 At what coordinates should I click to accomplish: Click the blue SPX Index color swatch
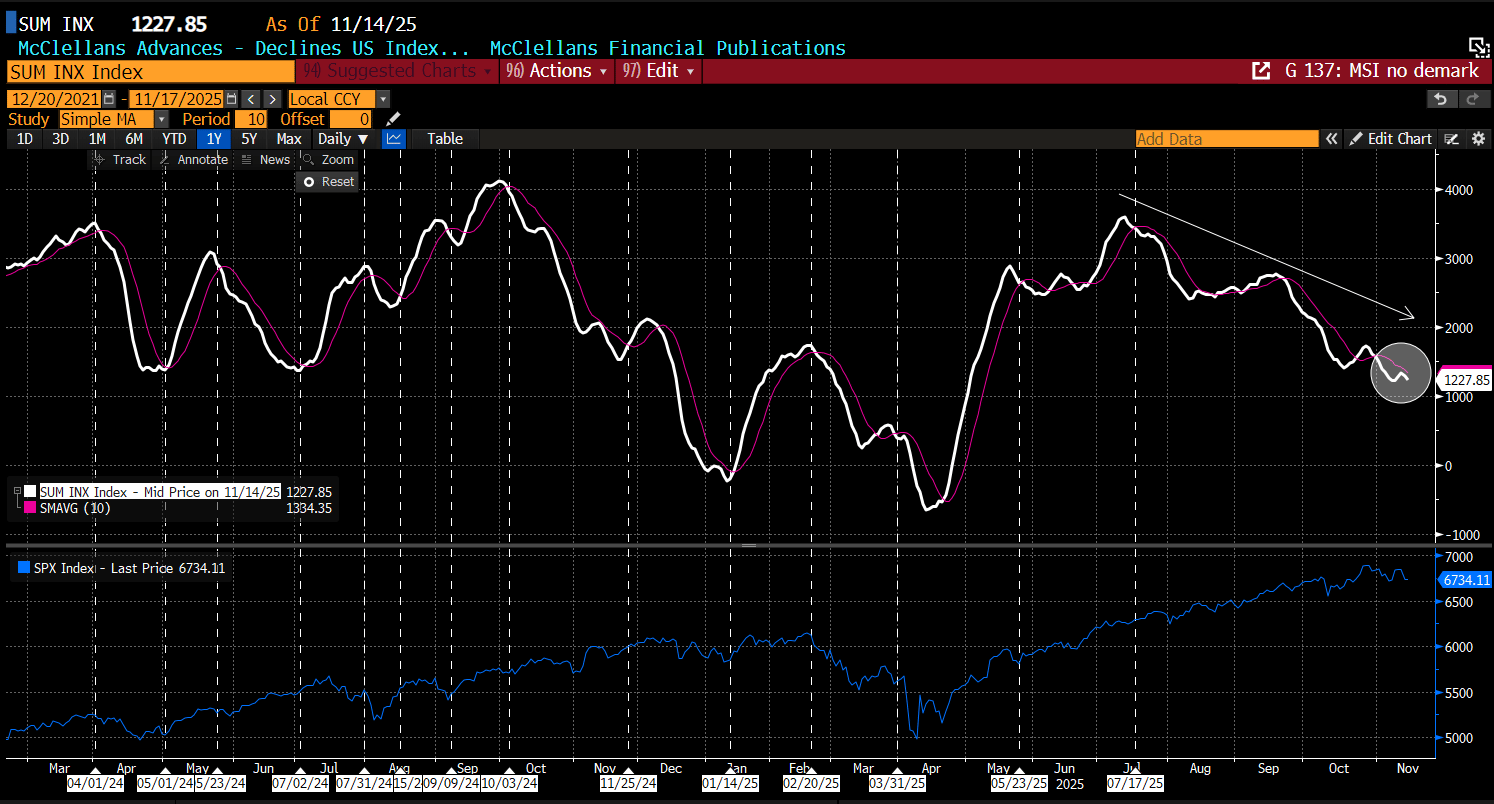tap(24, 568)
